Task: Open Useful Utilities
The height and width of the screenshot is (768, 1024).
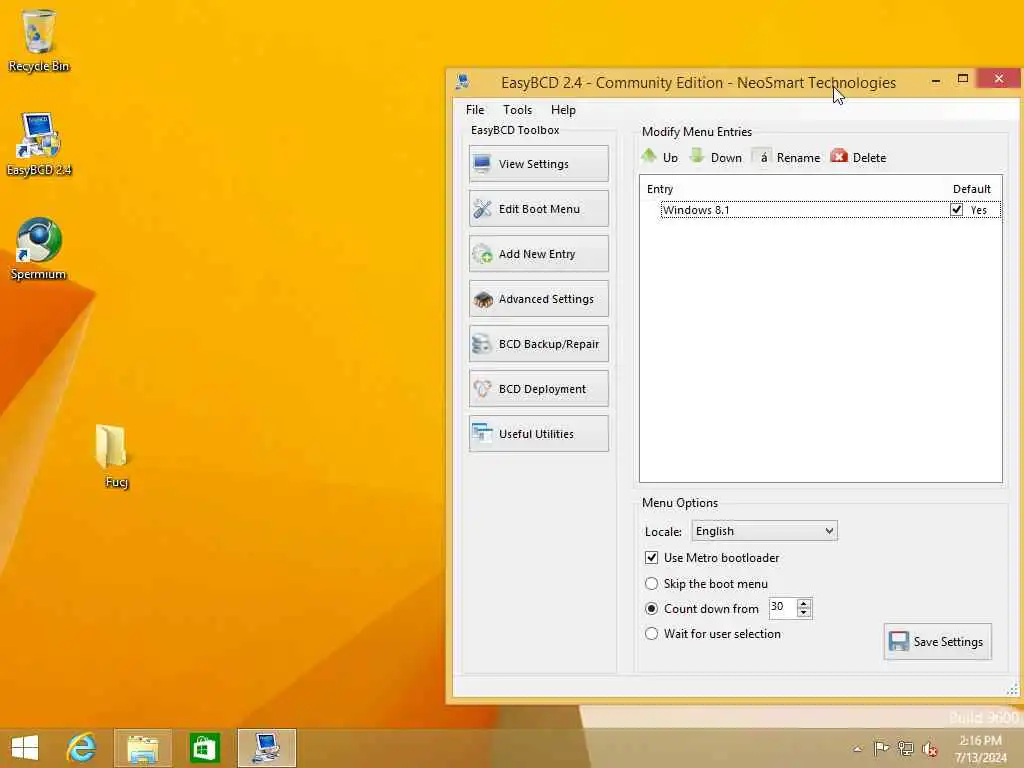Action: (x=538, y=434)
